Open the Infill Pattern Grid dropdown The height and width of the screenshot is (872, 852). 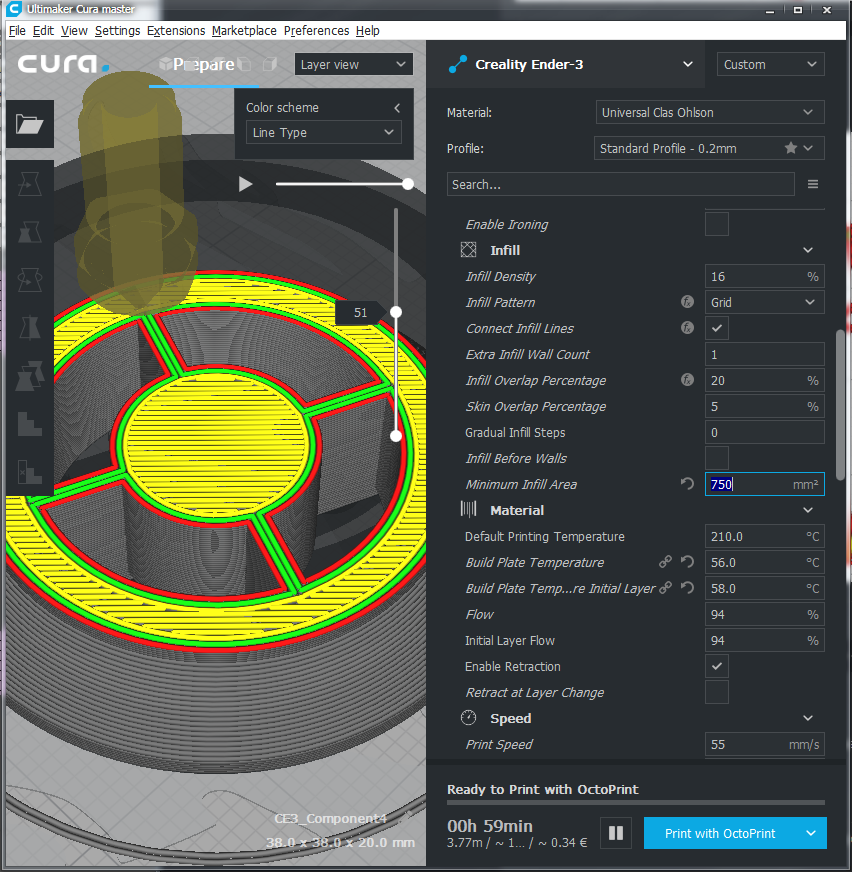pos(764,302)
